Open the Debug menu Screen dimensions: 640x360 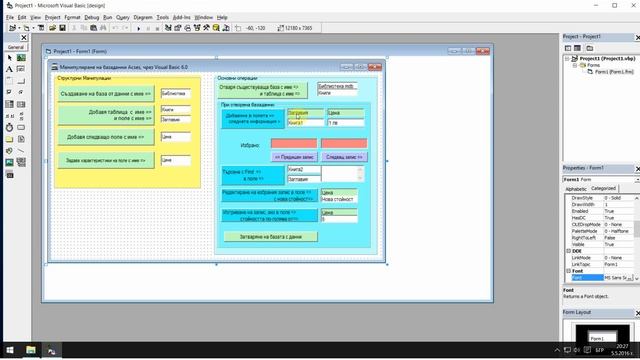[92, 18]
